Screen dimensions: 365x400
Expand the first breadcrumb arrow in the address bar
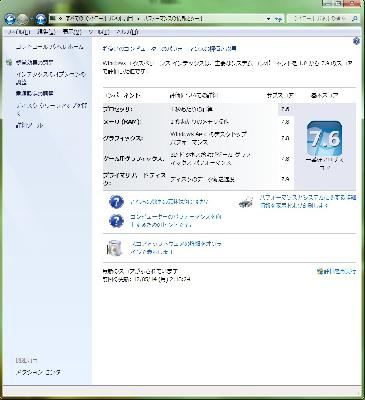[x=60, y=19]
